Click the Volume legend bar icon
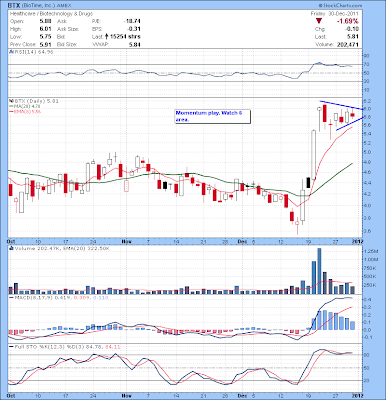This screenshot has height=400, width=386. pos(11,248)
